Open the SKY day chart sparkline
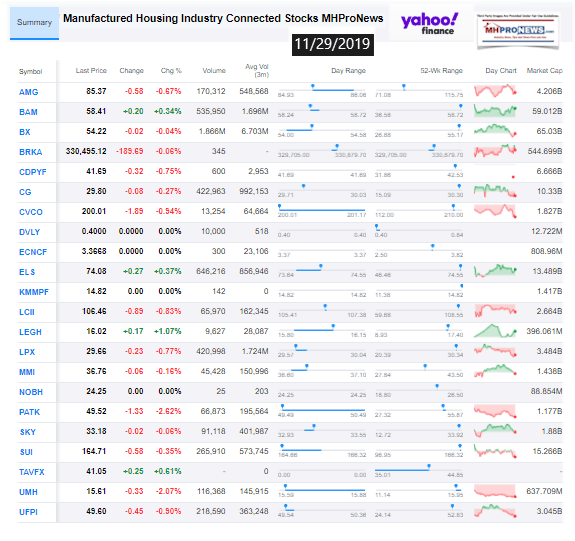 (495, 431)
